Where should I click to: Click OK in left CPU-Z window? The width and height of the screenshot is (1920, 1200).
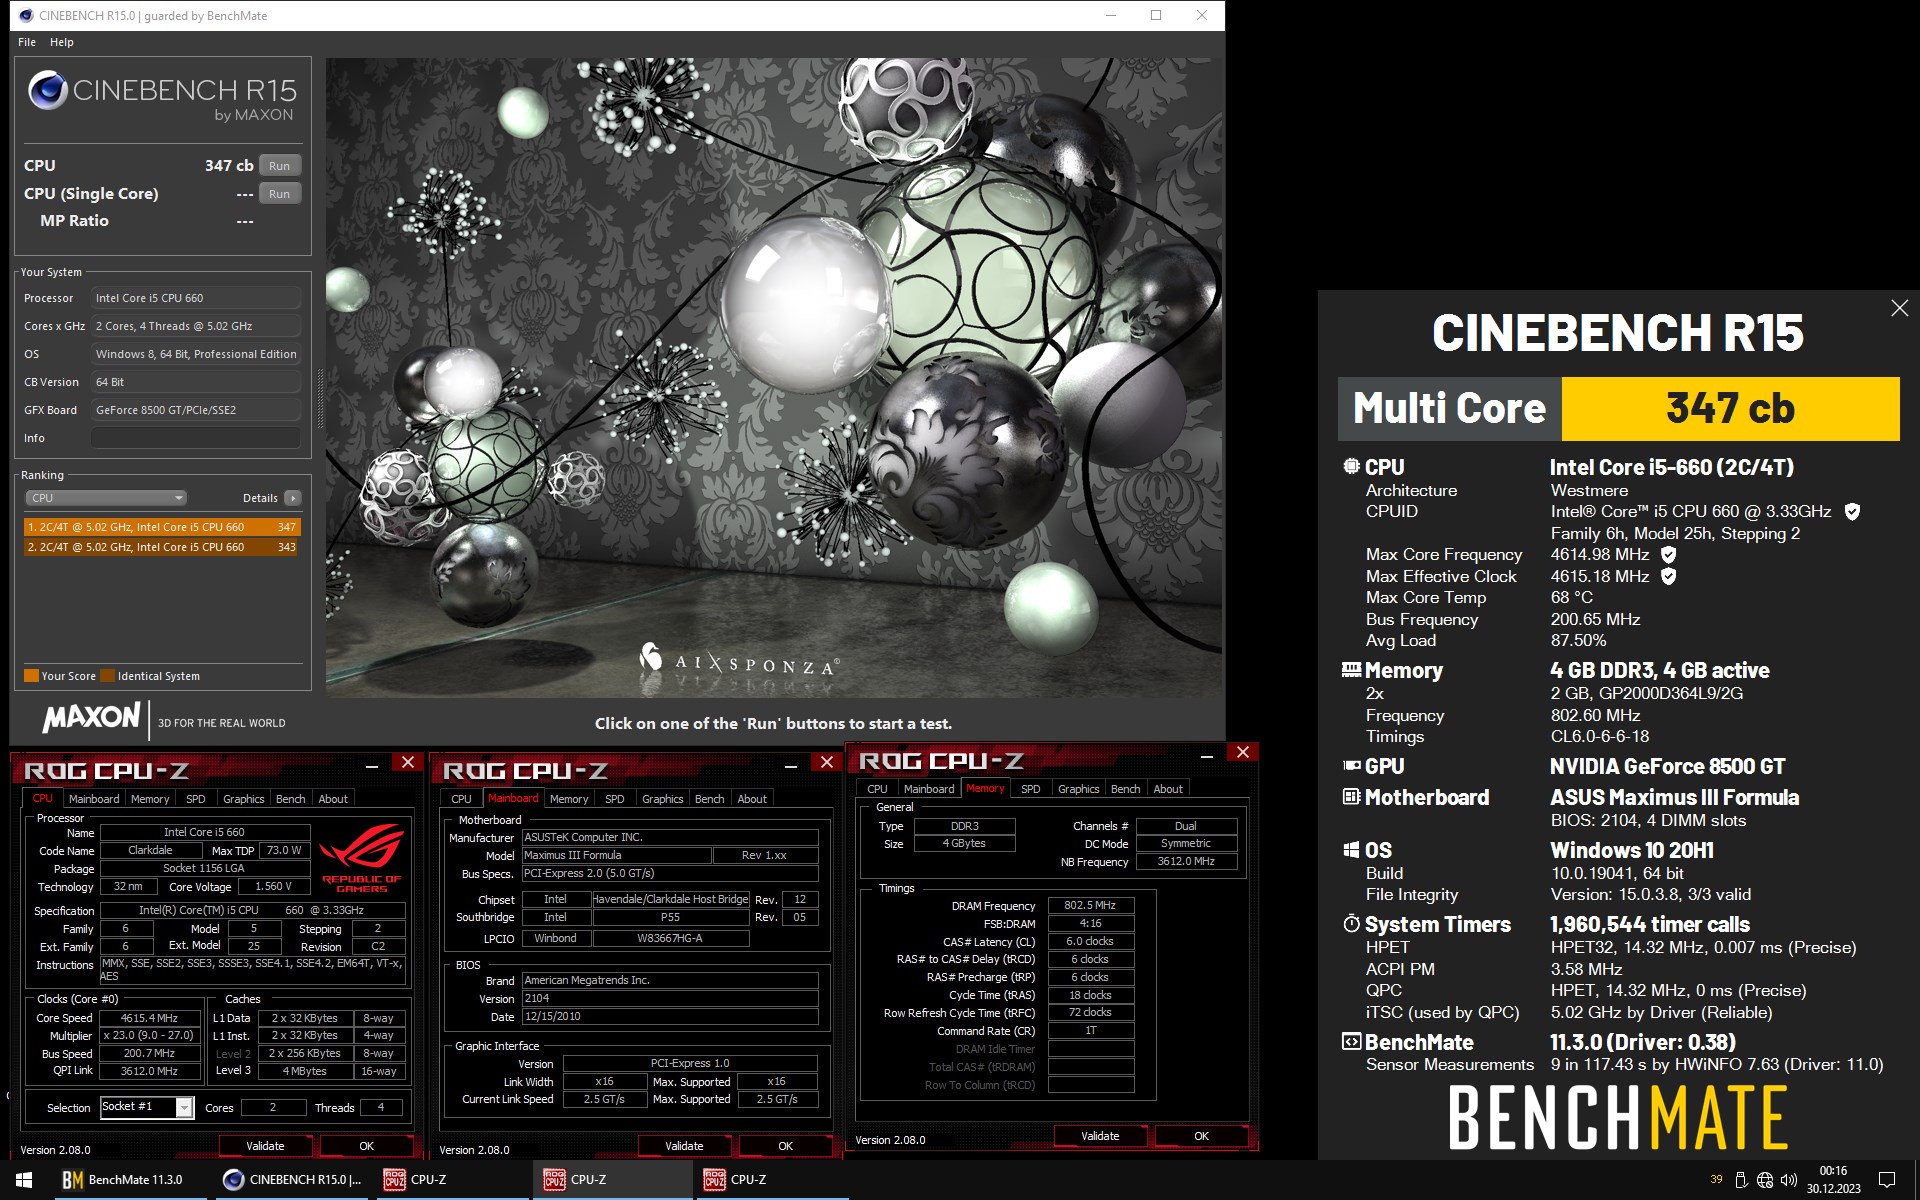[x=366, y=1146]
